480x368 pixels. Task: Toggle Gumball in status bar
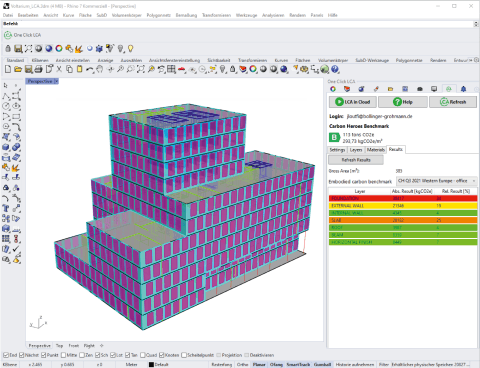pyautogui.click(x=322, y=365)
